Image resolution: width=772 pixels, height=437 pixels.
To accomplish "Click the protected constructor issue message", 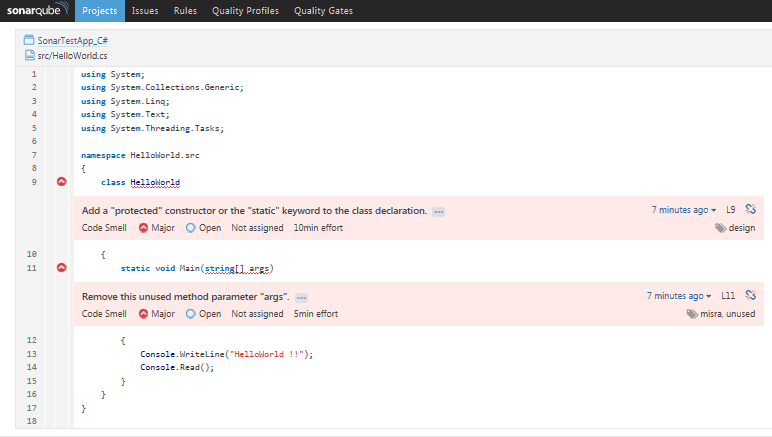I will [x=254, y=211].
